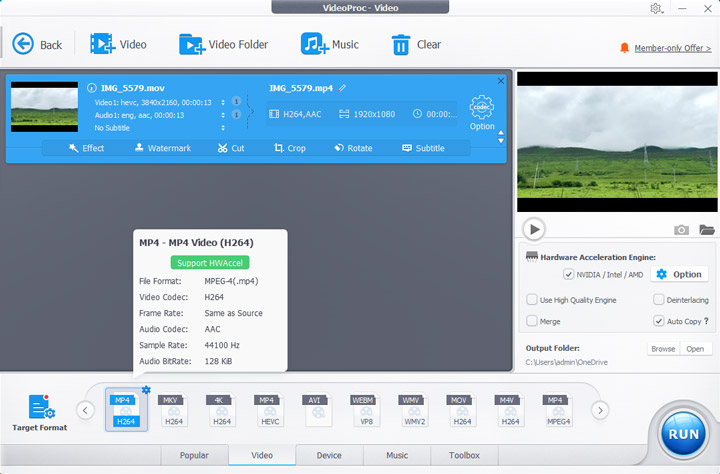
Task: Toggle Auto Copy checkbox
Action: click(658, 321)
